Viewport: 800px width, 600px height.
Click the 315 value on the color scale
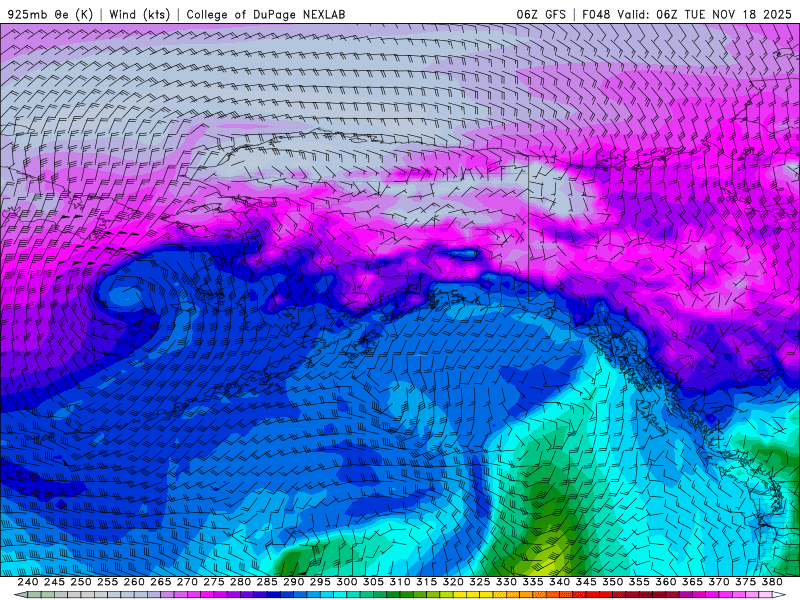426,582
